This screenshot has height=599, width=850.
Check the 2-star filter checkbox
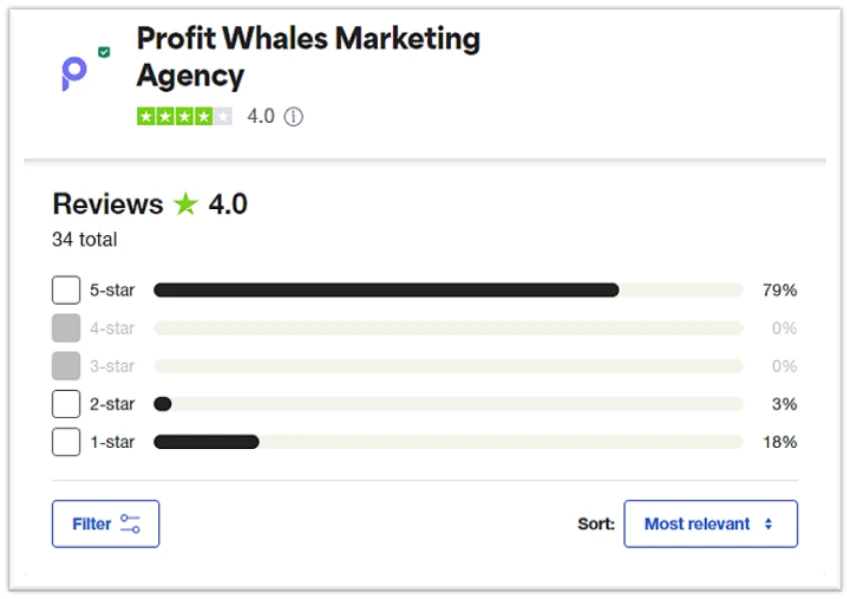66,403
